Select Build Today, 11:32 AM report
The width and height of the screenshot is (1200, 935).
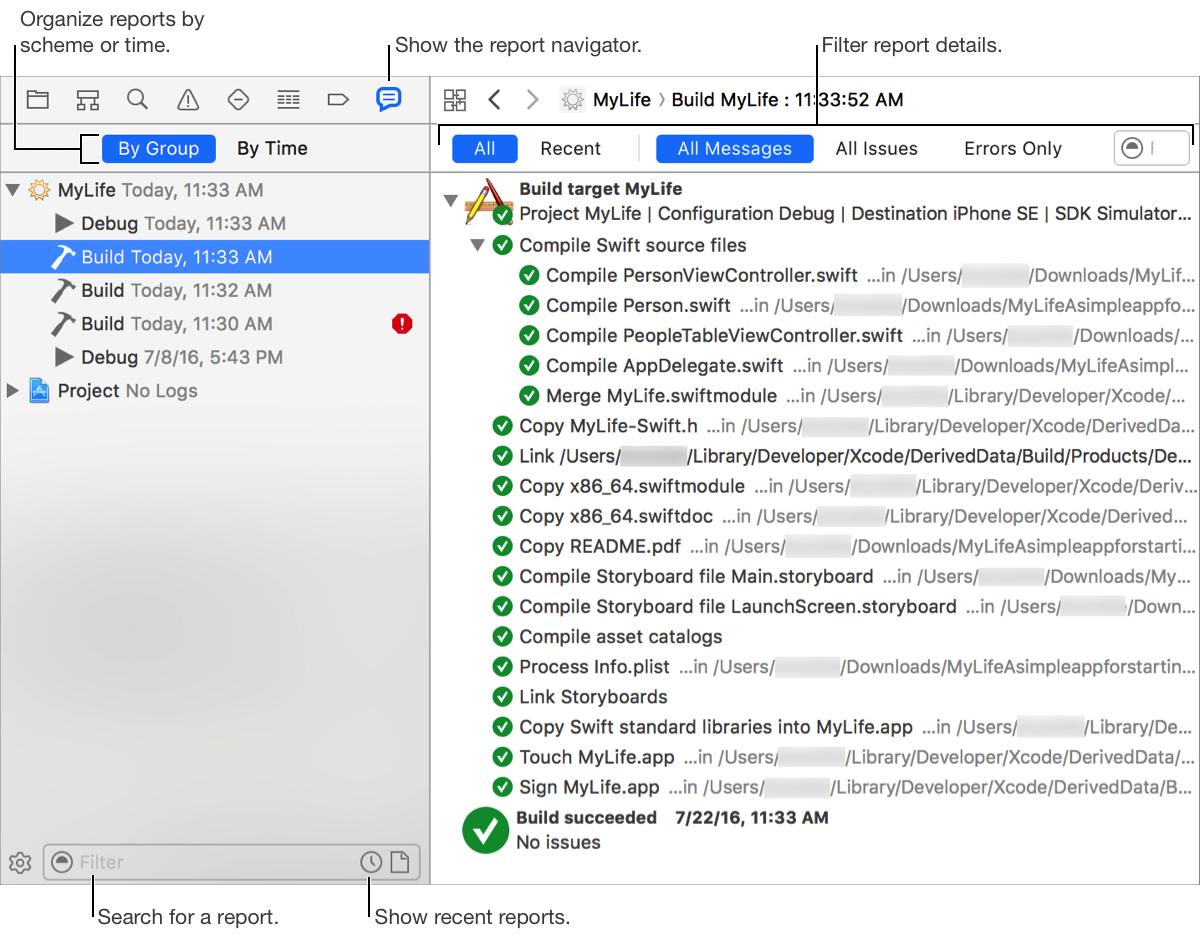point(215,290)
